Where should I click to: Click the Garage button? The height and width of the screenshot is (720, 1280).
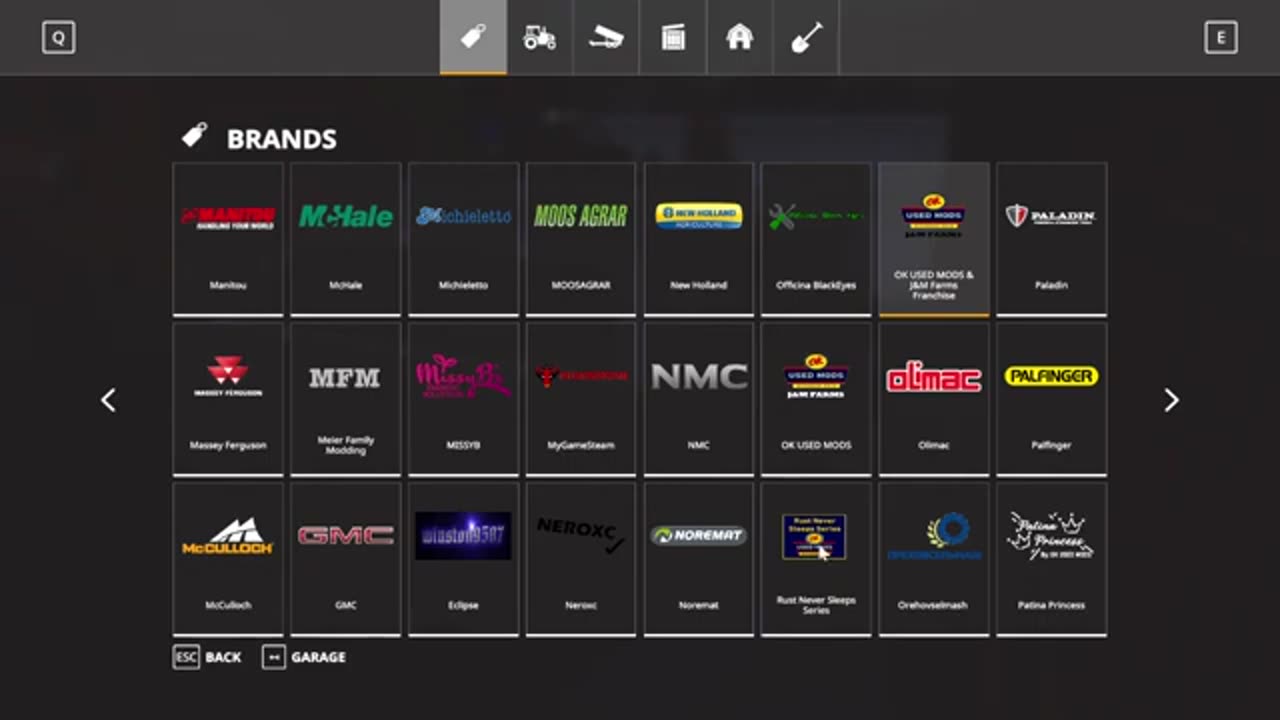[304, 657]
